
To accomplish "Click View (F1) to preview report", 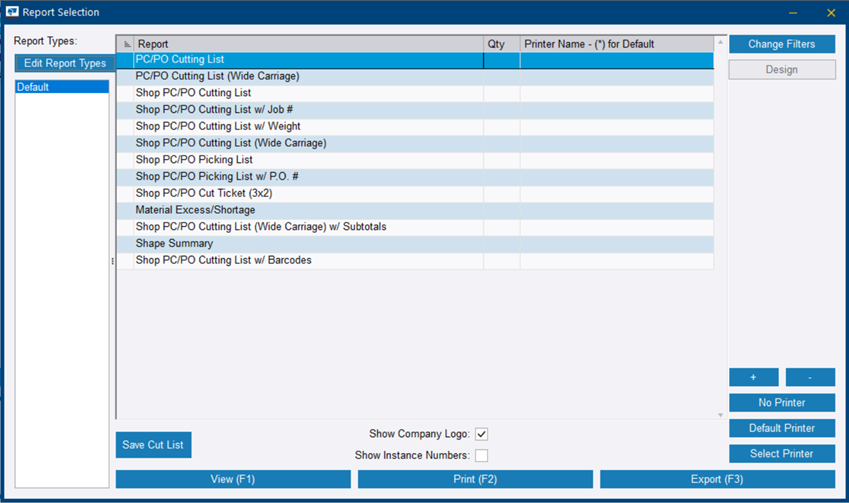I will (233, 479).
